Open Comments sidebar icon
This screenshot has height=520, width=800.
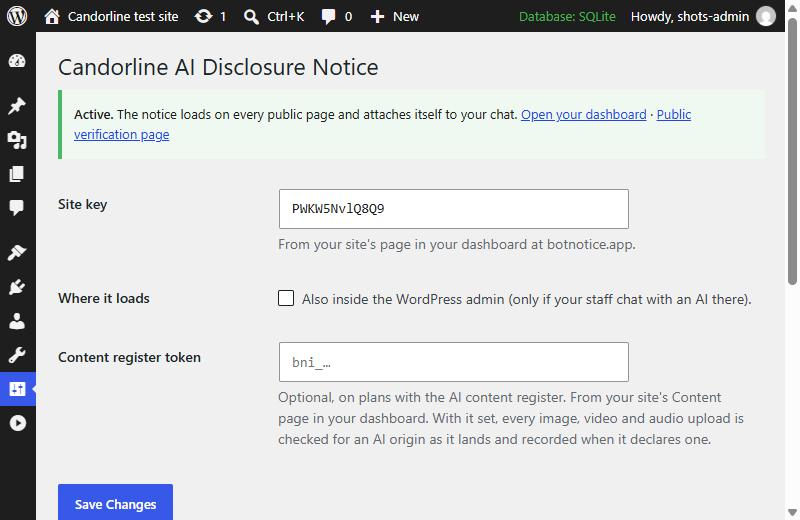[x=17, y=208]
